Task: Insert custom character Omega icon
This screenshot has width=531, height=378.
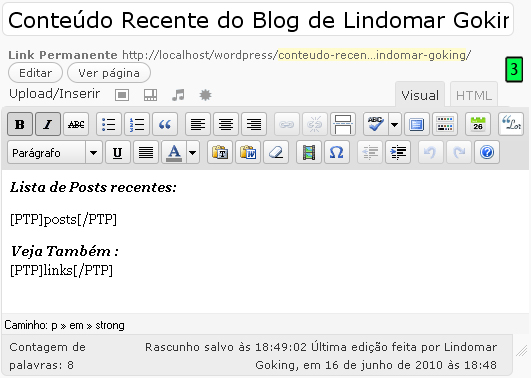Action: pyautogui.click(x=337, y=152)
